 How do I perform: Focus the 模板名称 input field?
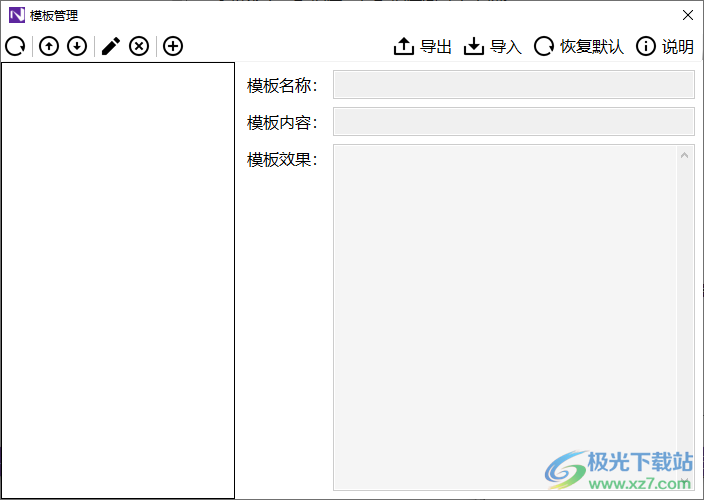point(514,84)
